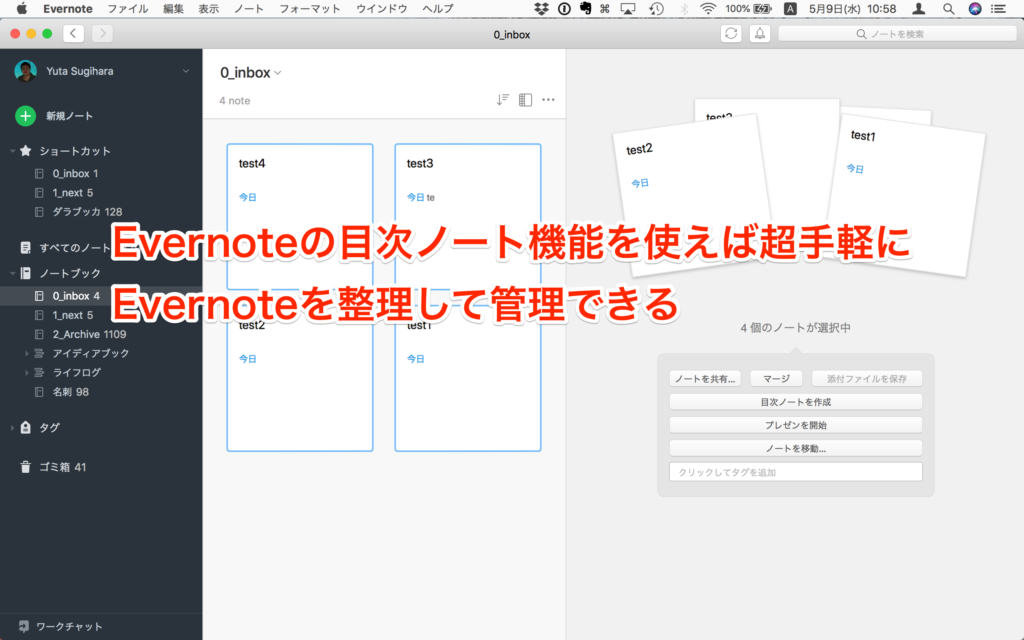Click the ノートを検索 search field
This screenshot has height=640, width=1024.
pyautogui.click(x=897, y=34)
